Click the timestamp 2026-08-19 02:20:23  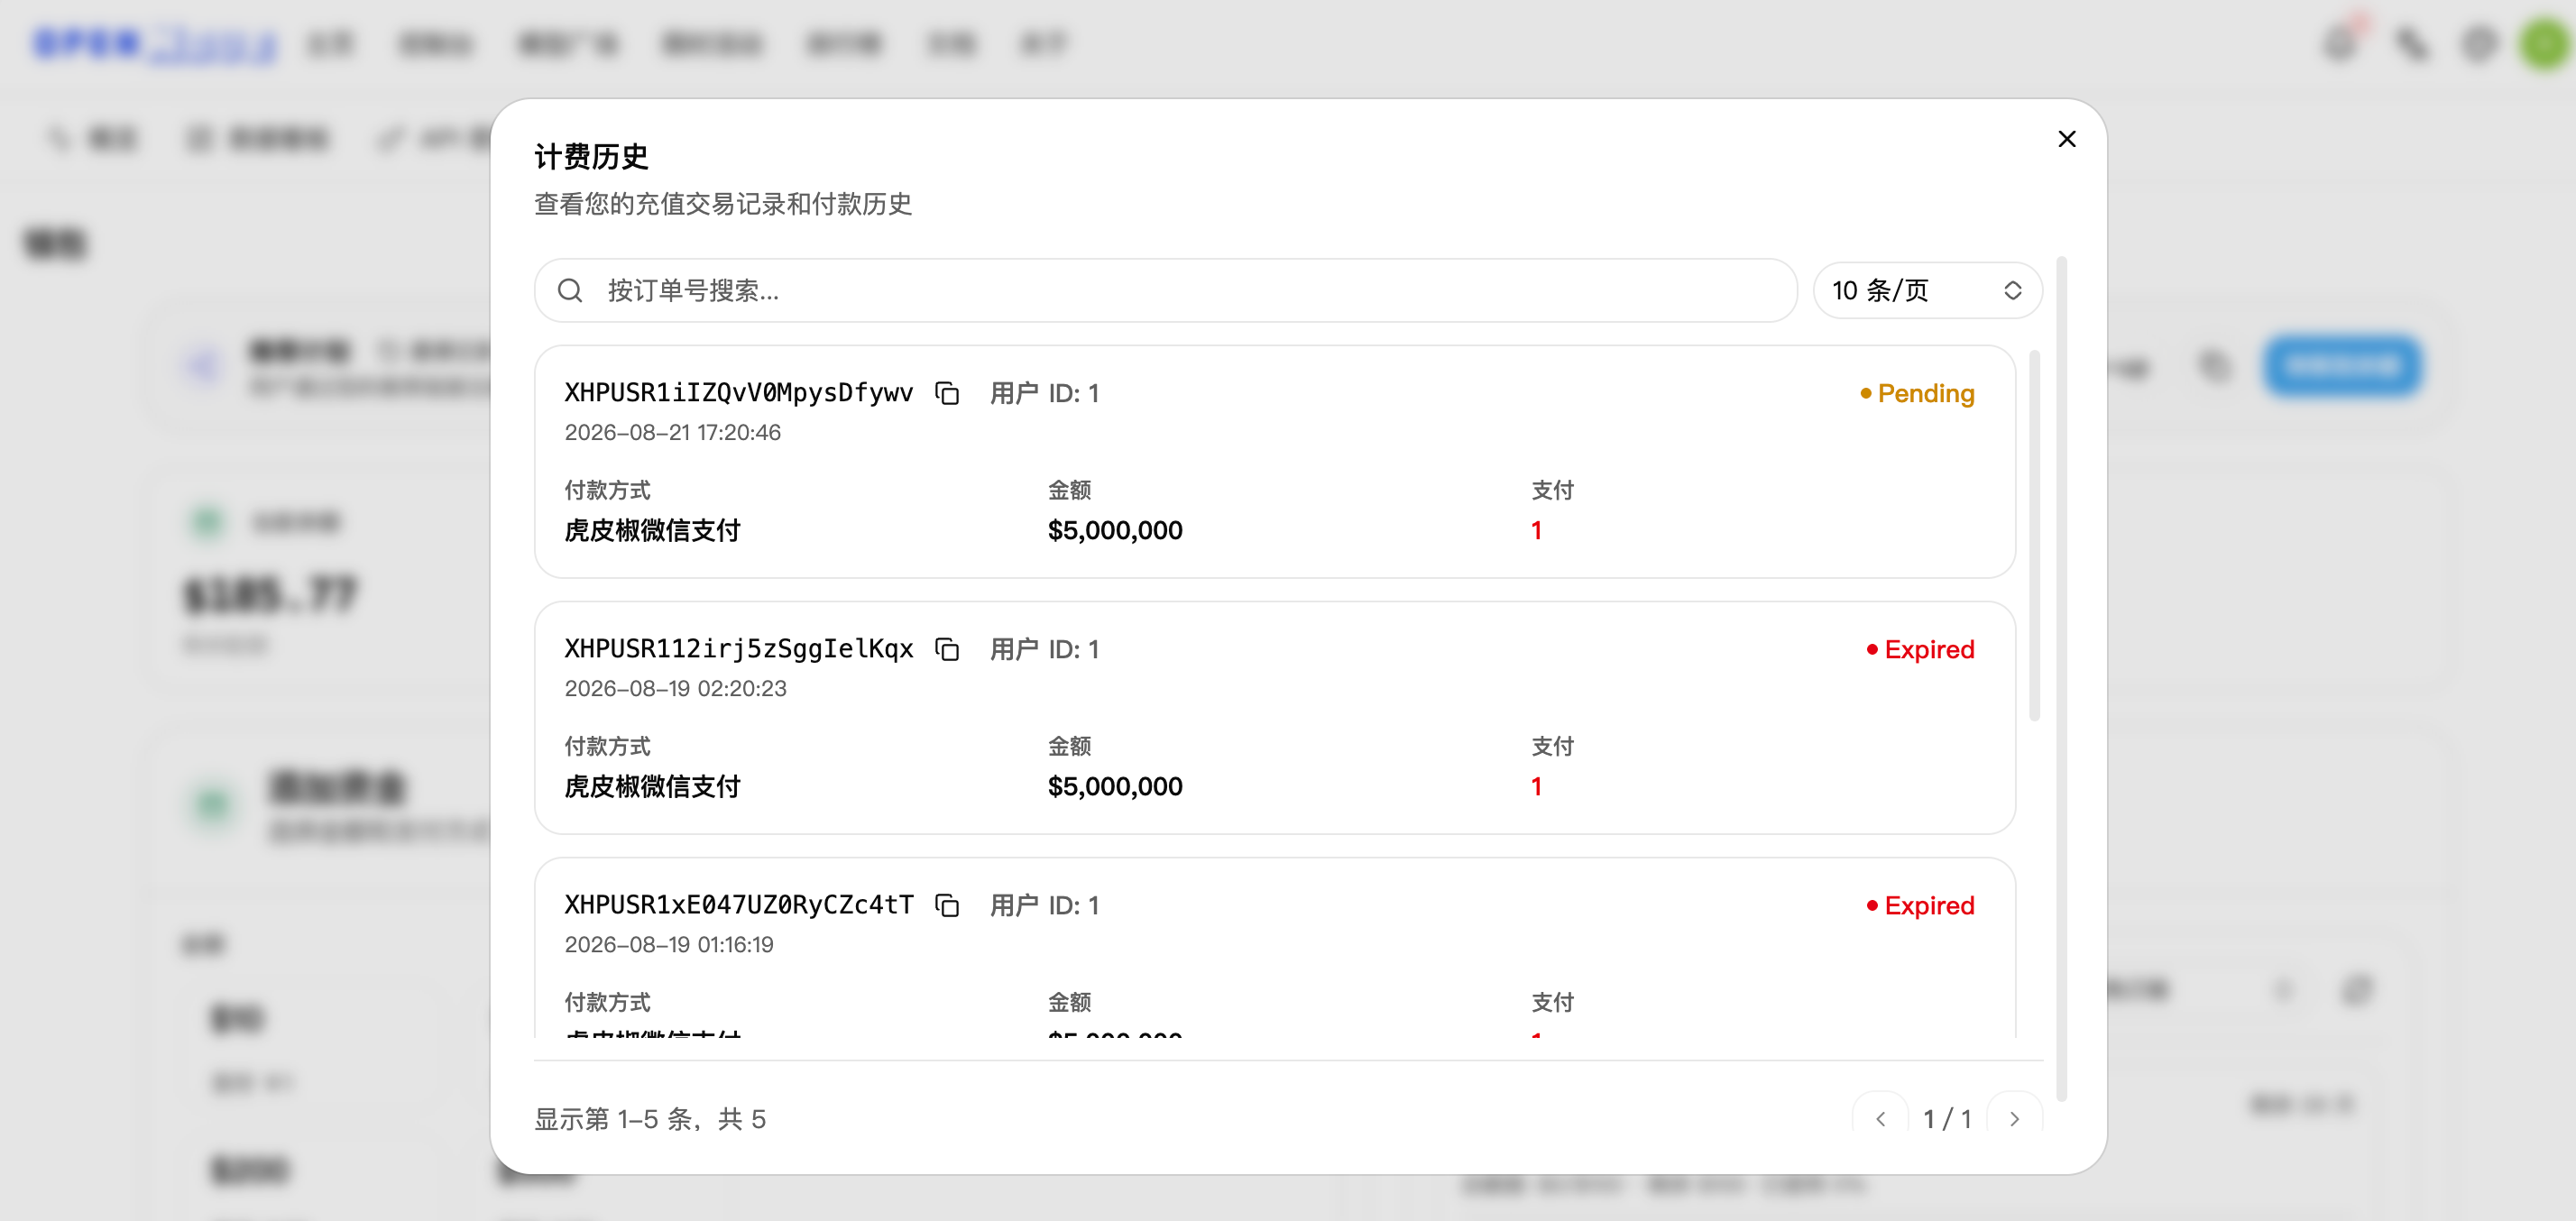675,688
